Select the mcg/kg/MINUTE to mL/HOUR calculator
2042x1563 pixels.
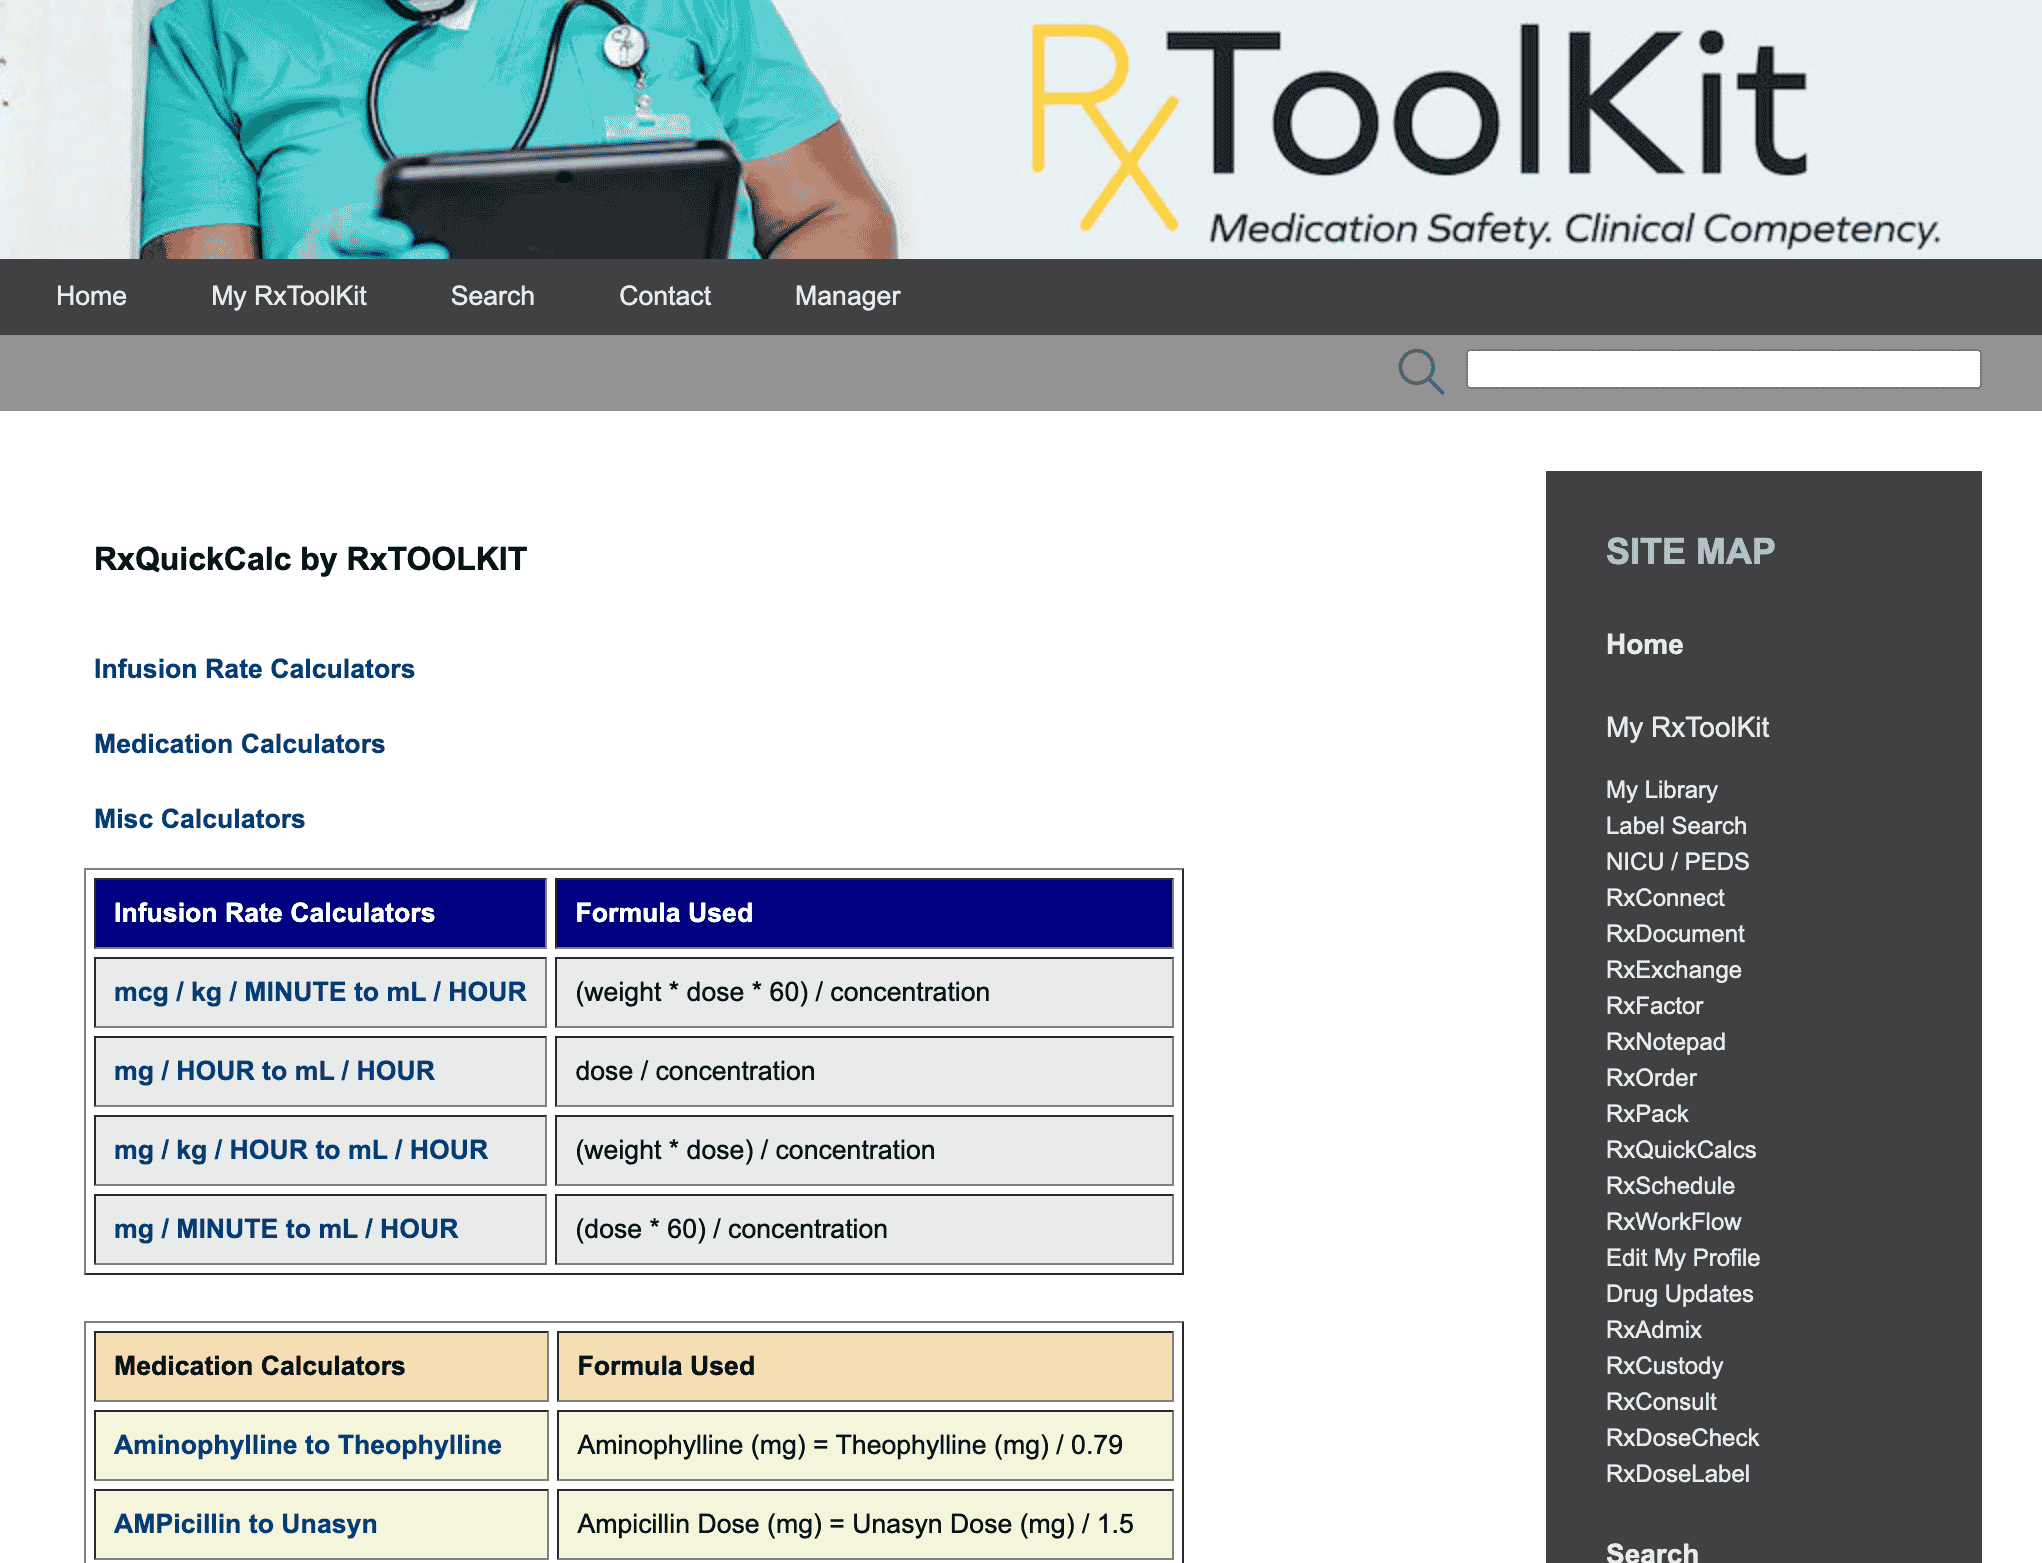(320, 992)
